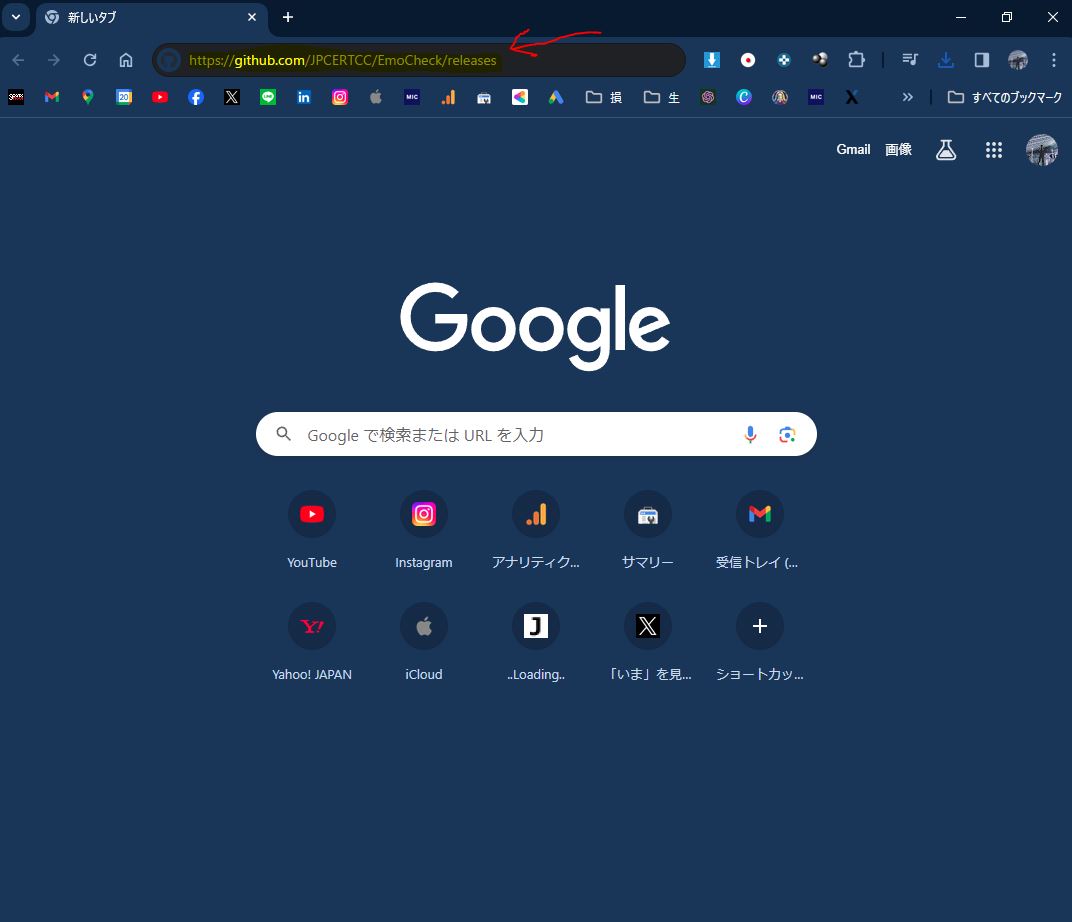Expand hidden bookmarks overflow chevron
The width and height of the screenshot is (1072, 922).
click(908, 97)
